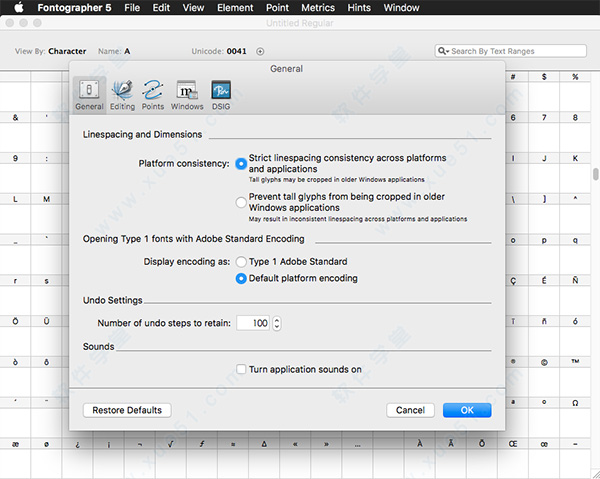Select the glyph cell labeled L

[15, 214]
